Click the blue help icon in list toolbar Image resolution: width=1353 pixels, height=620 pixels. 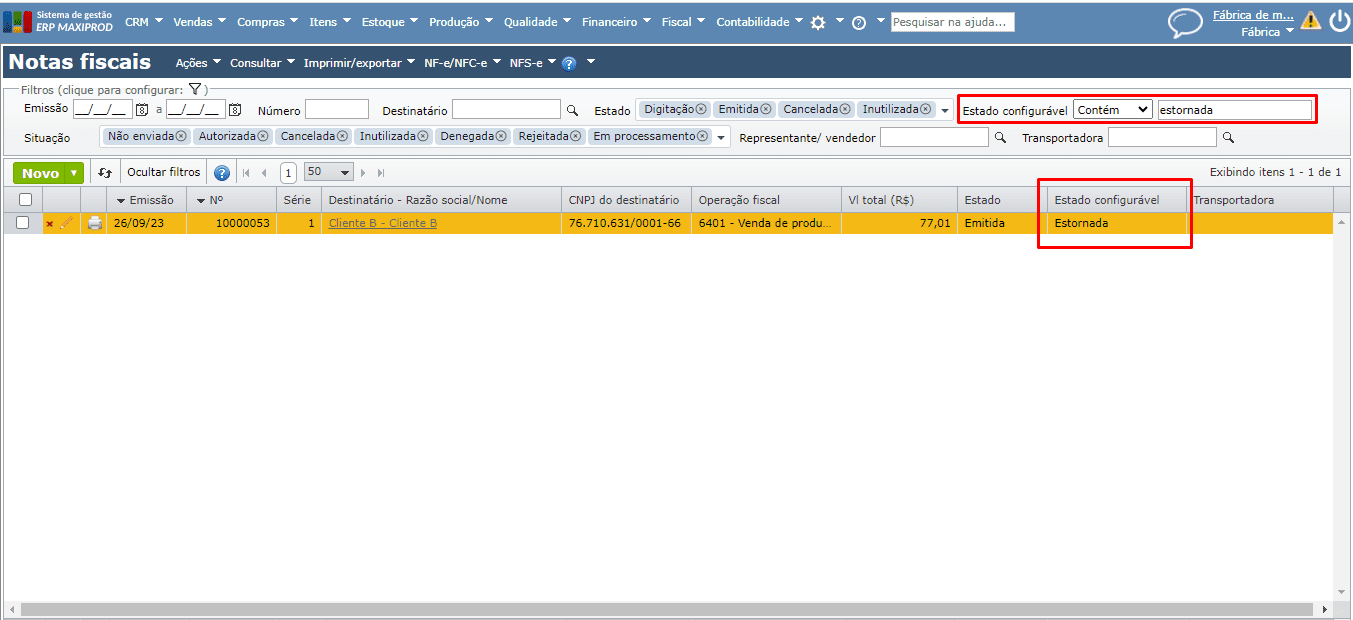pos(222,173)
